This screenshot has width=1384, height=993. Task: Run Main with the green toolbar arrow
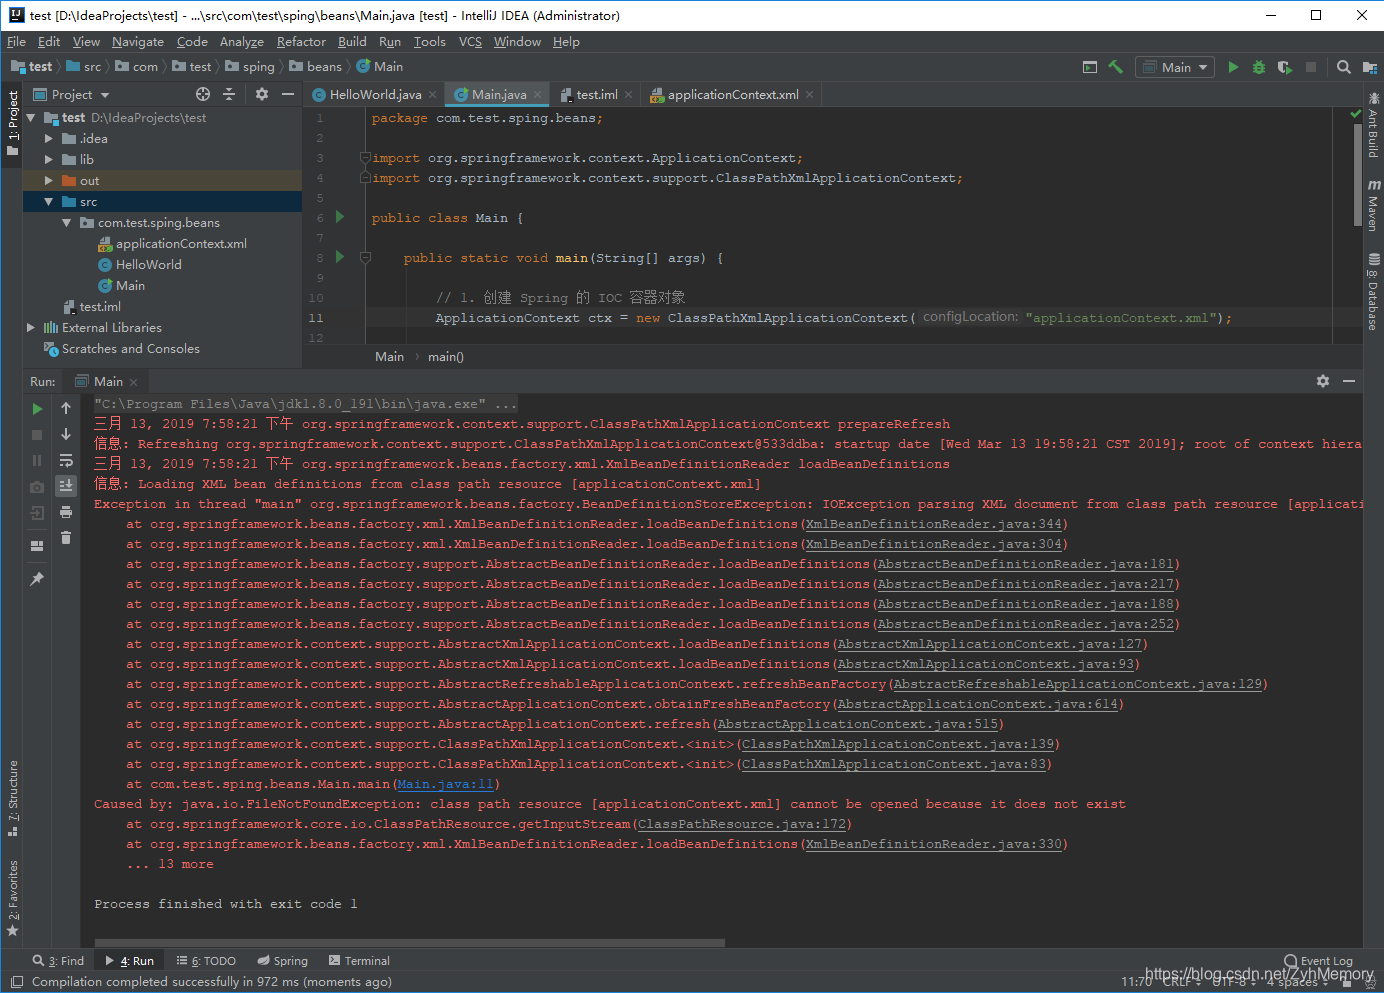tap(1233, 67)
